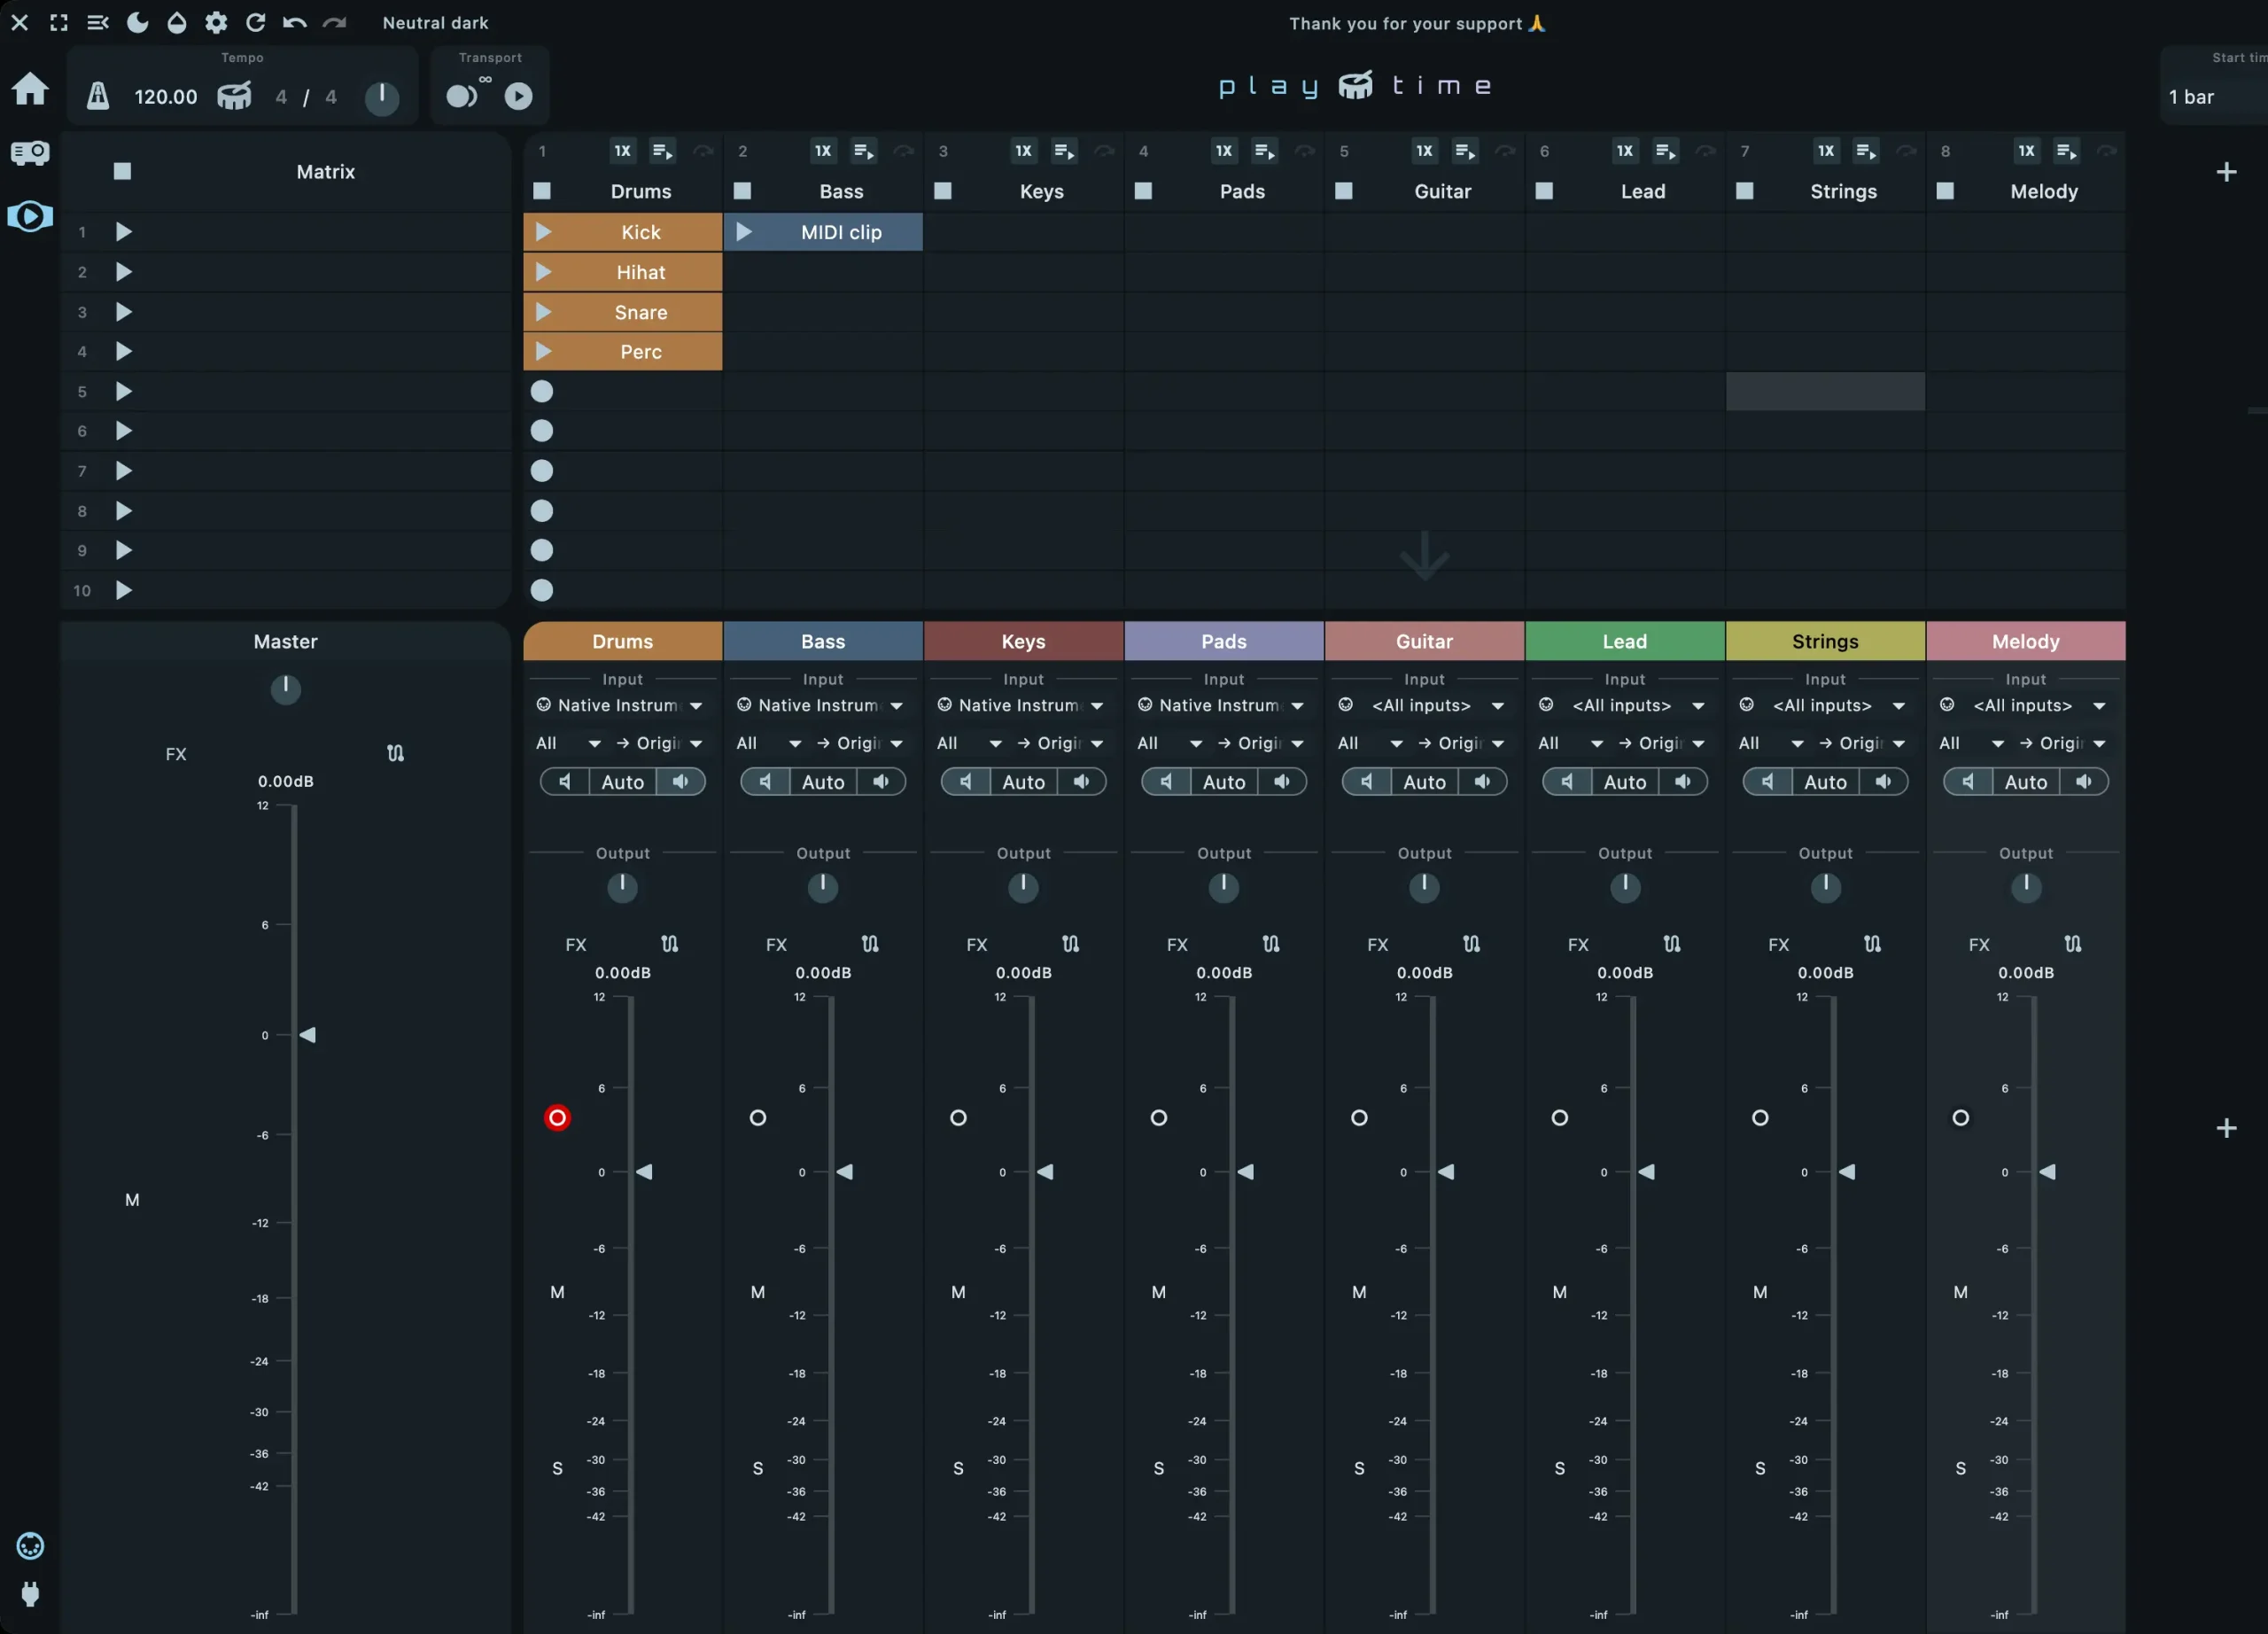Screen dimensions: 2268x1634
Task: Open FX on the Lead channel
Action: (x=1577, y=944)
